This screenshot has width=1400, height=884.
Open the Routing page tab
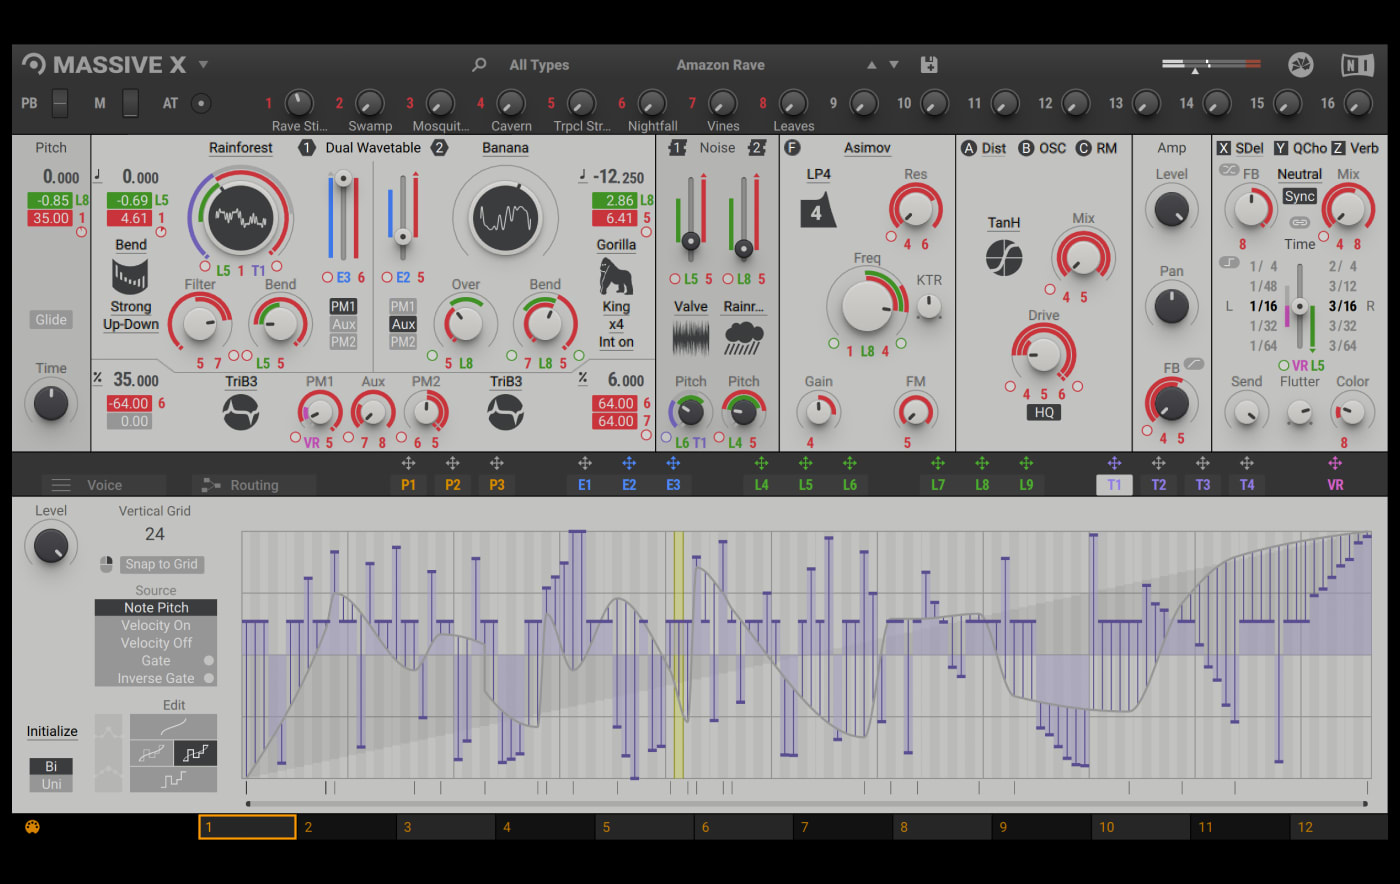[x=254, y=485]
